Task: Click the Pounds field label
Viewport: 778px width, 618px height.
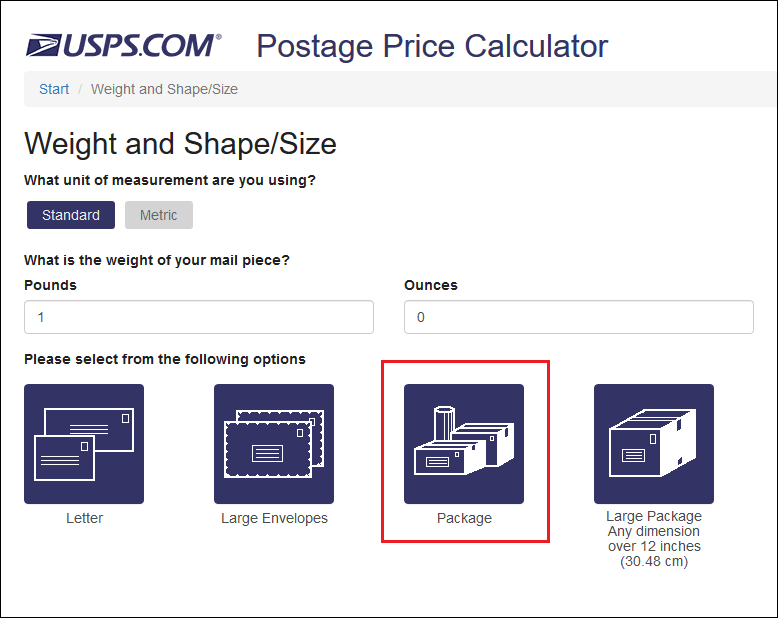Action: 51,285
